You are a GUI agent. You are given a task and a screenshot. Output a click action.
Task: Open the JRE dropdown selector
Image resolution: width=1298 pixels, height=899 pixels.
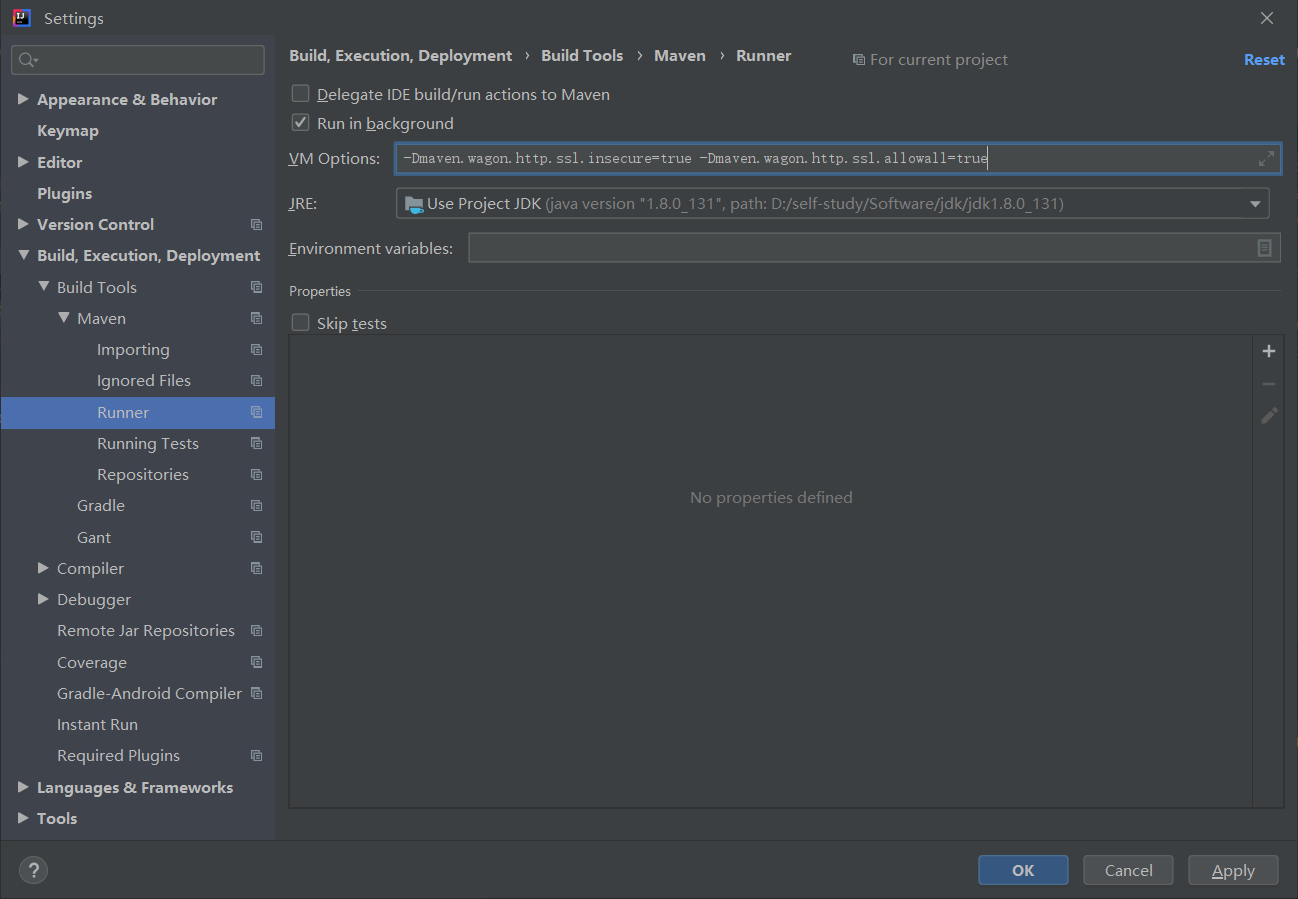[x=833, y=204]
